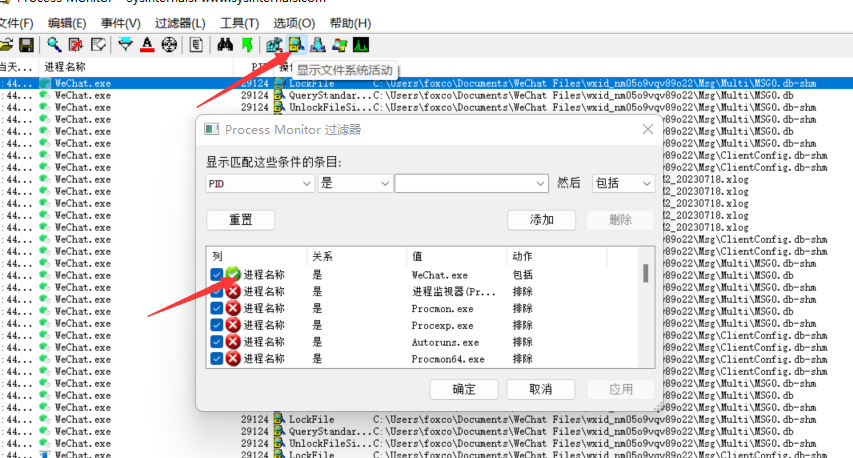Open the 过滤器(L) menu

click(180, 23)
